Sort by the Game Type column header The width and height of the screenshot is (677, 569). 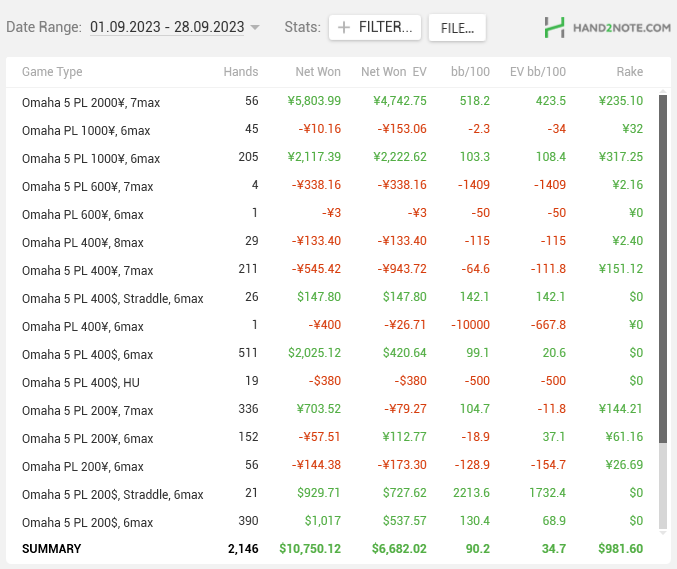coord(52,72)
